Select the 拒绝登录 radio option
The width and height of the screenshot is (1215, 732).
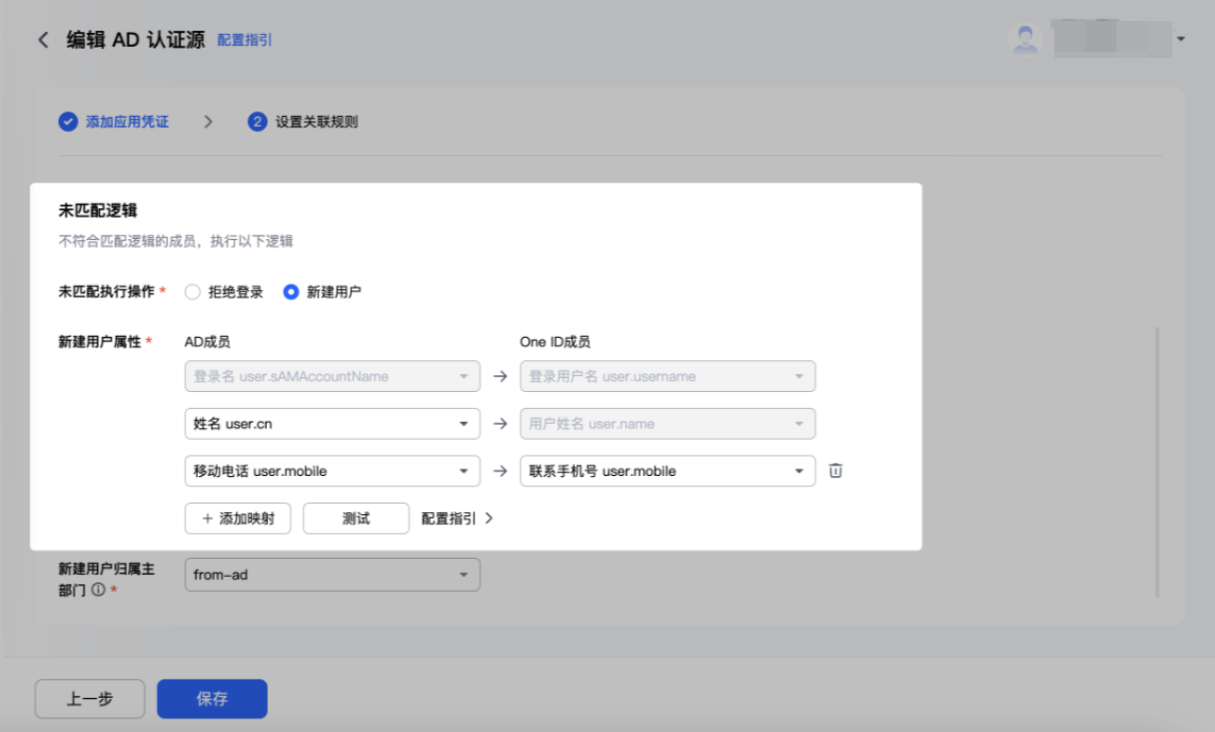(193, 292)
